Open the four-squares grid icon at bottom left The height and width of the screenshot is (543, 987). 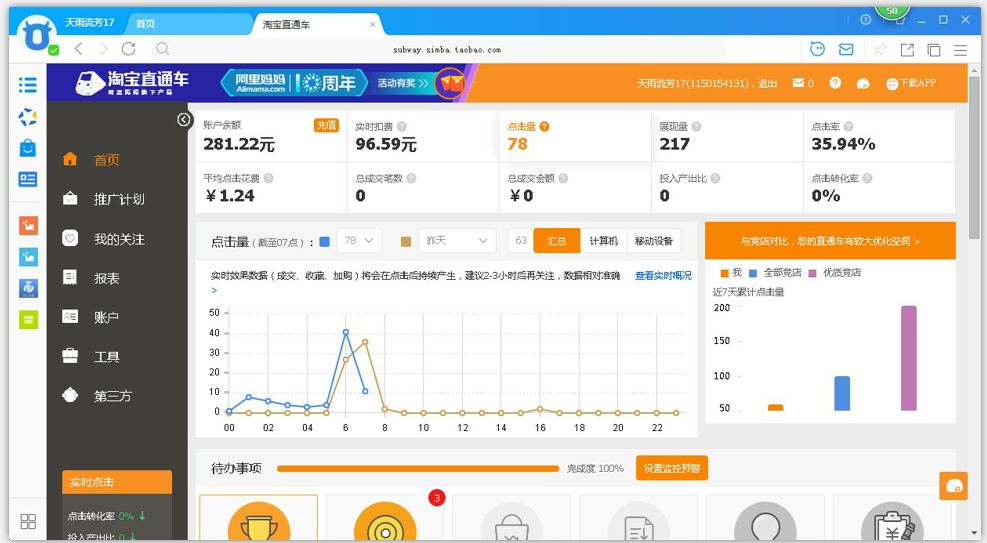(x=28, y=521)
